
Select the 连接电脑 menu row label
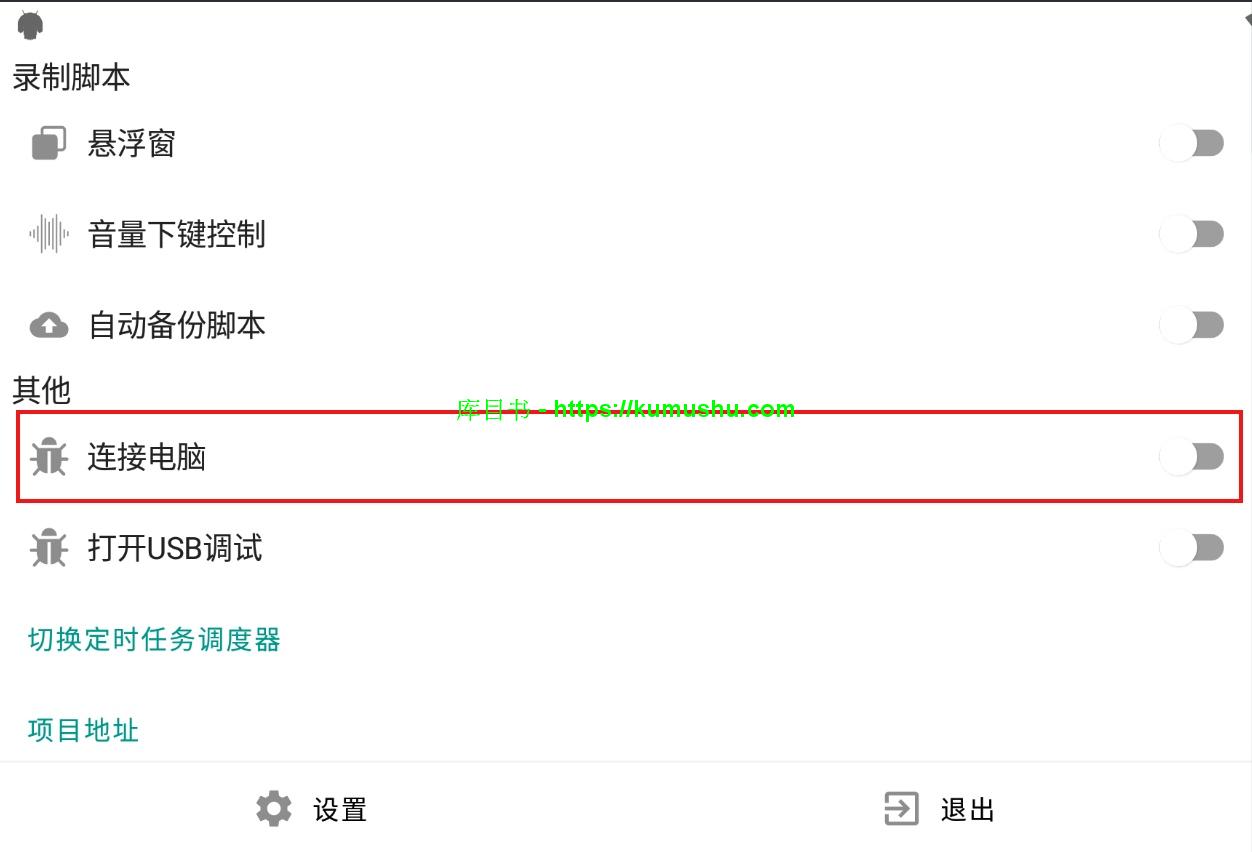coord(147,457)
